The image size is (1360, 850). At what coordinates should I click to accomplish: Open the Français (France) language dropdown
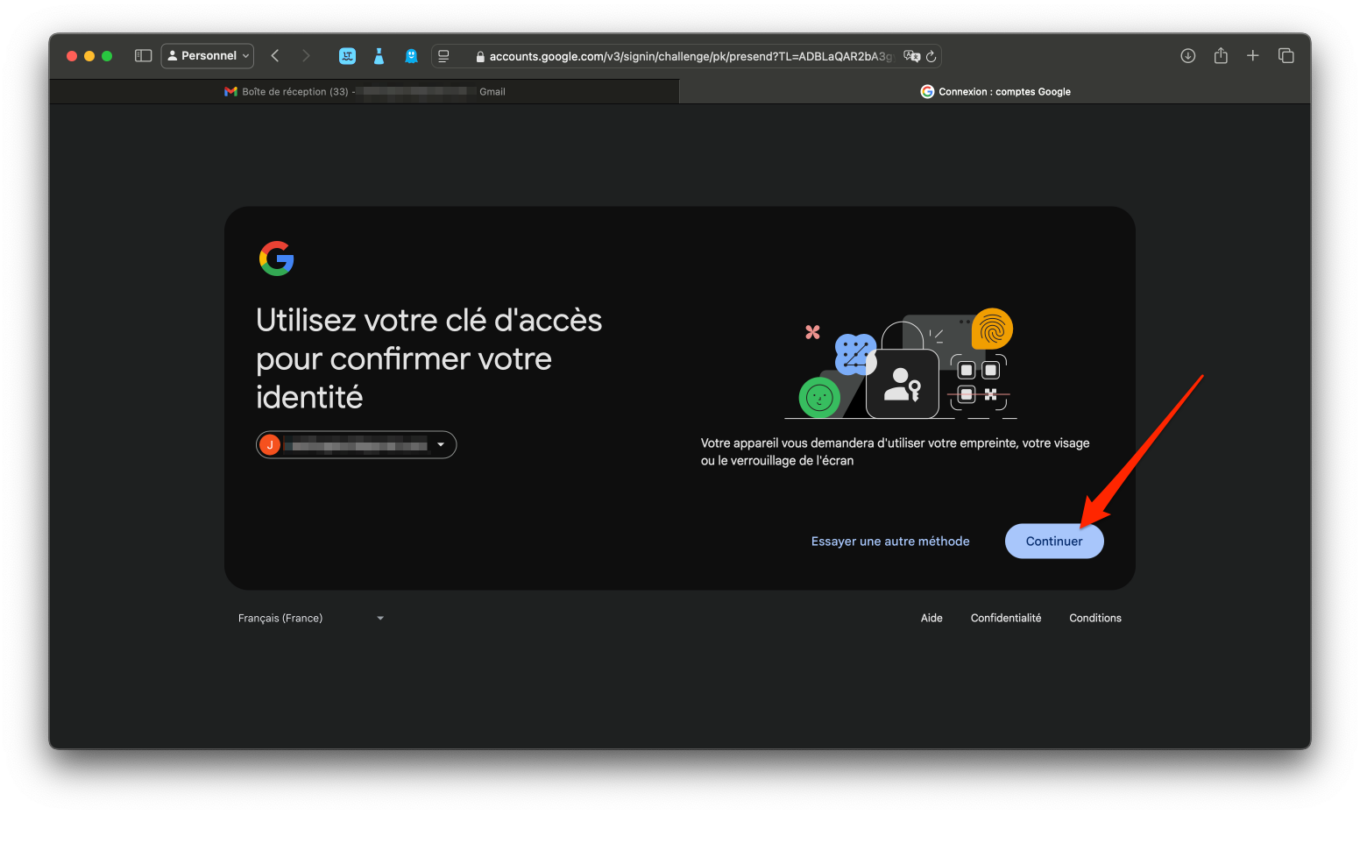click(311, 618)
